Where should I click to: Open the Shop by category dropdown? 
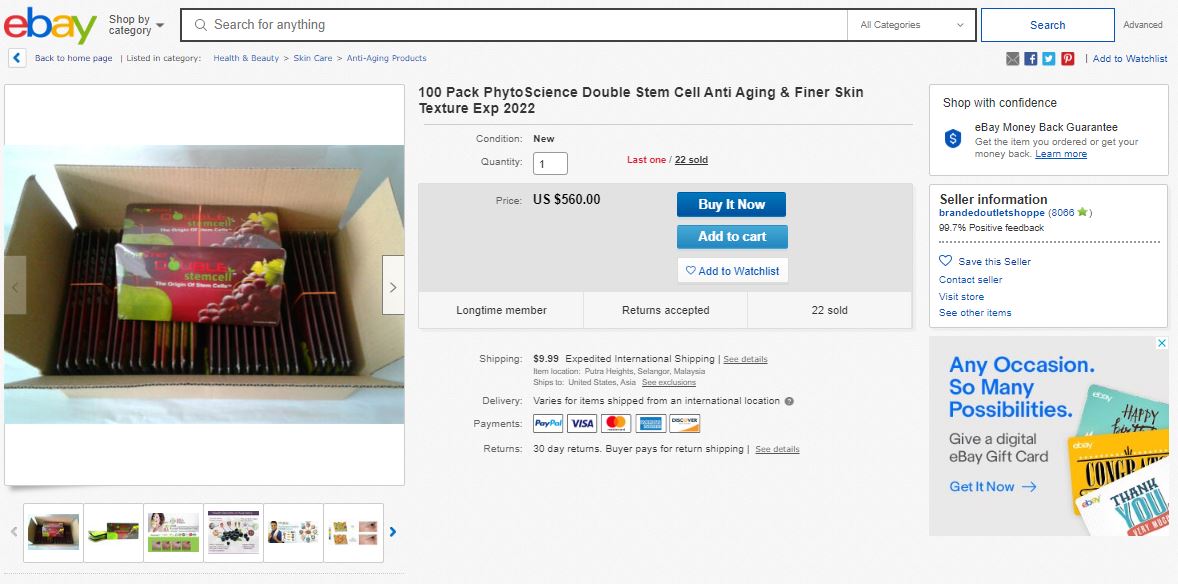(x=136, y=25)
